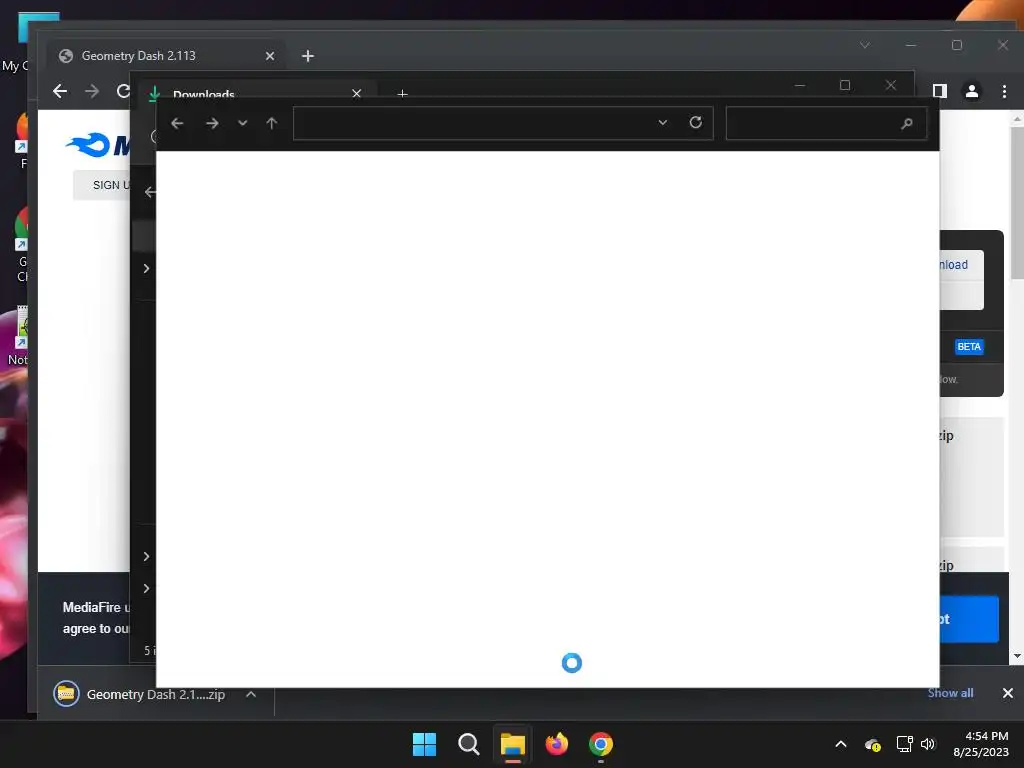Screen dimensions: 1024x768
Task: Go back in Chrome
Action: [x=60, y=91]
